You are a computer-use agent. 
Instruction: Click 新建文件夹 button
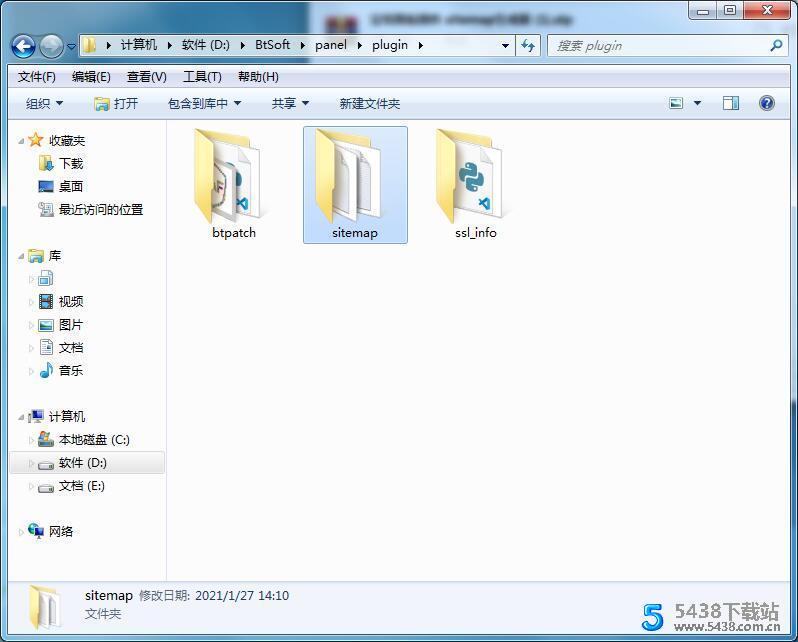click(x=369, y=104)
